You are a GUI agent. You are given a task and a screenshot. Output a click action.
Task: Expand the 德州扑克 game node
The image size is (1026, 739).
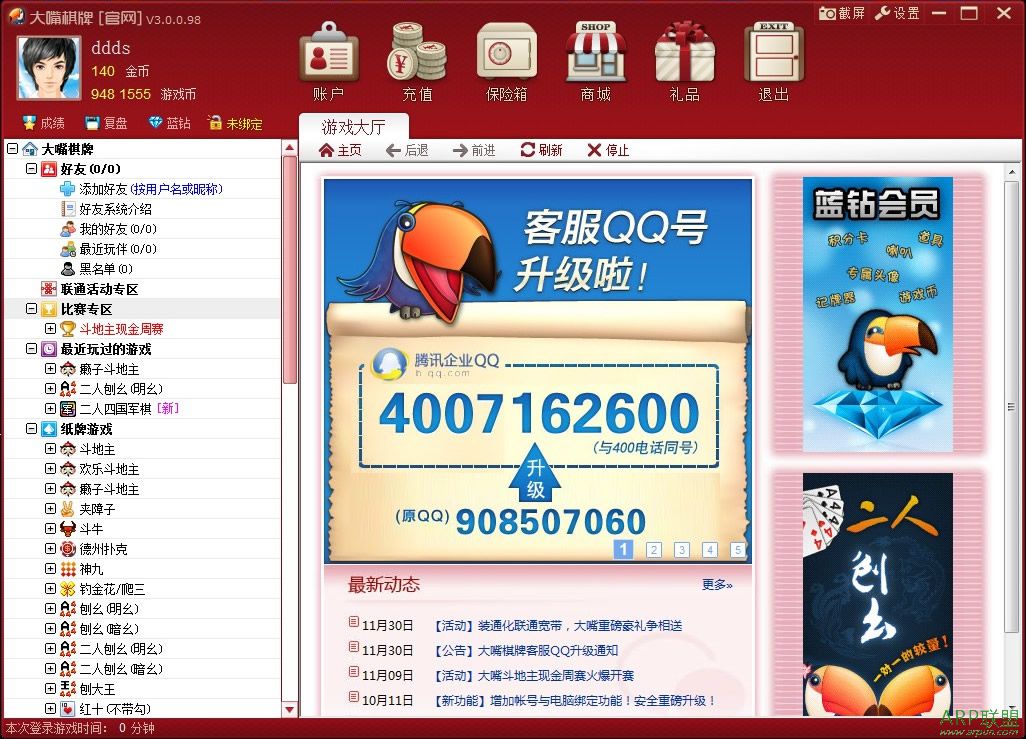[50, 549]
